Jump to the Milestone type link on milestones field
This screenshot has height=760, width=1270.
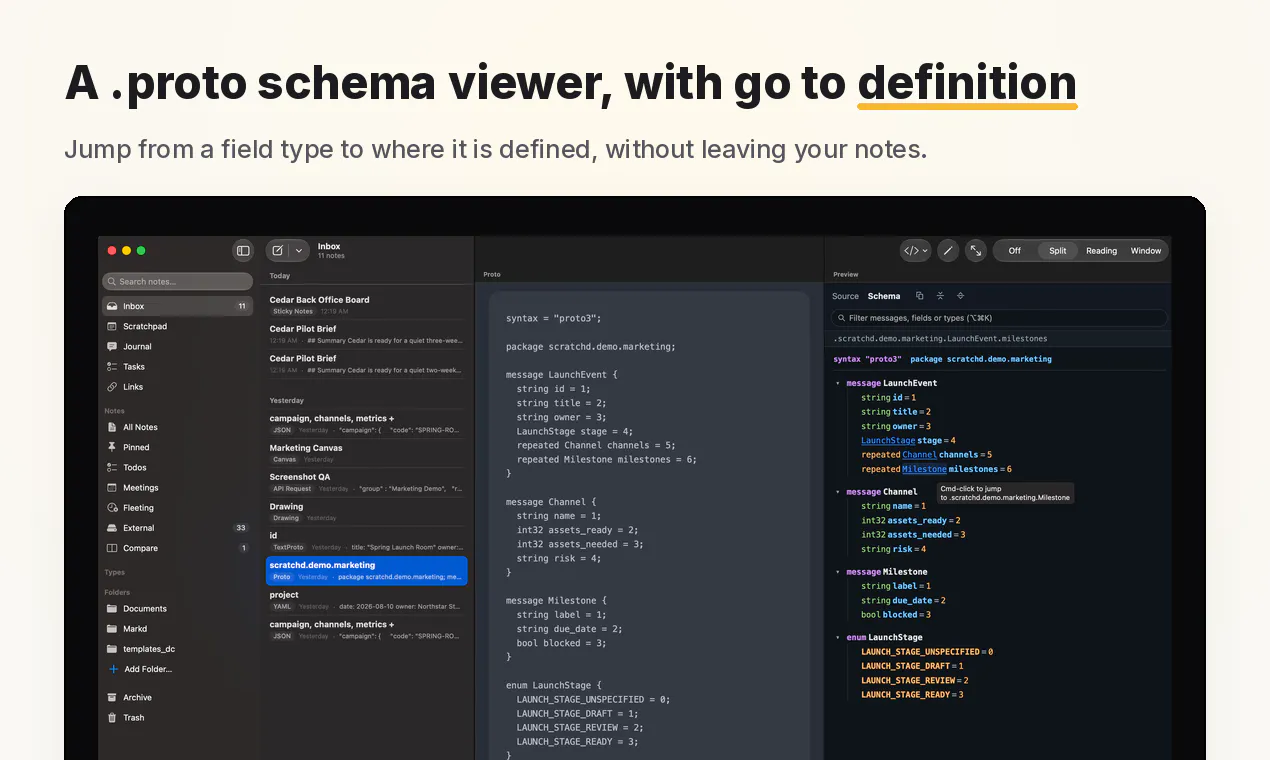pyautogui.click(x=924, y=469)
